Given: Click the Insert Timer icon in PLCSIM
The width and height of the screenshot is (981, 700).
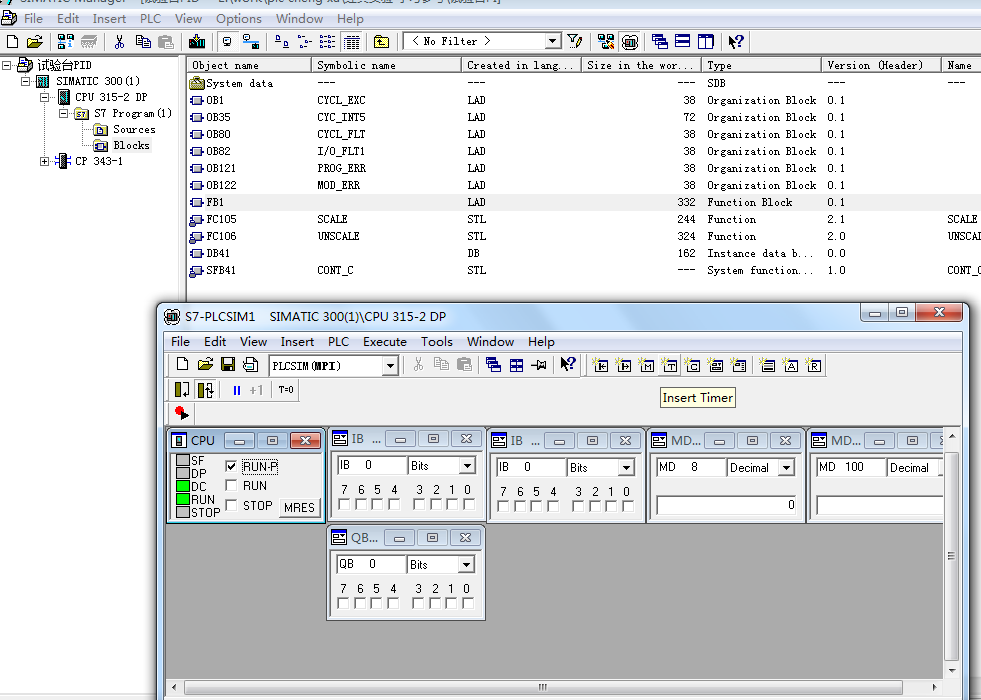Looking at the screenshot, I should coord(669,365).
